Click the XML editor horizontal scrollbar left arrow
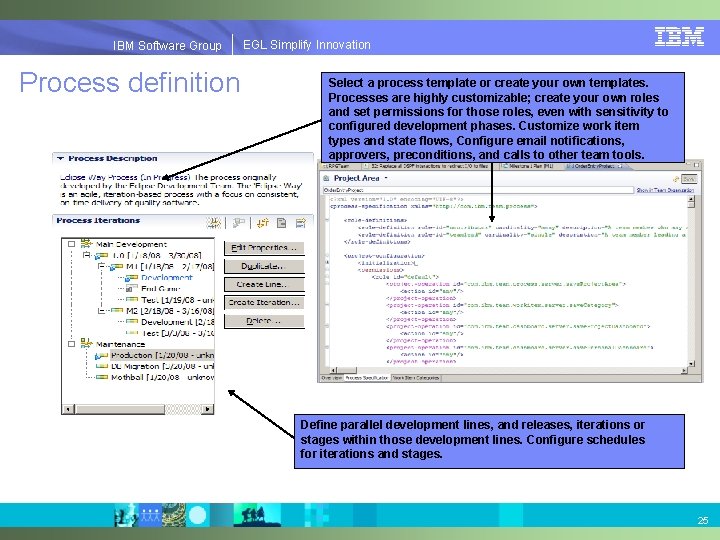Viewport: 720px width, 540px height. 334,370
